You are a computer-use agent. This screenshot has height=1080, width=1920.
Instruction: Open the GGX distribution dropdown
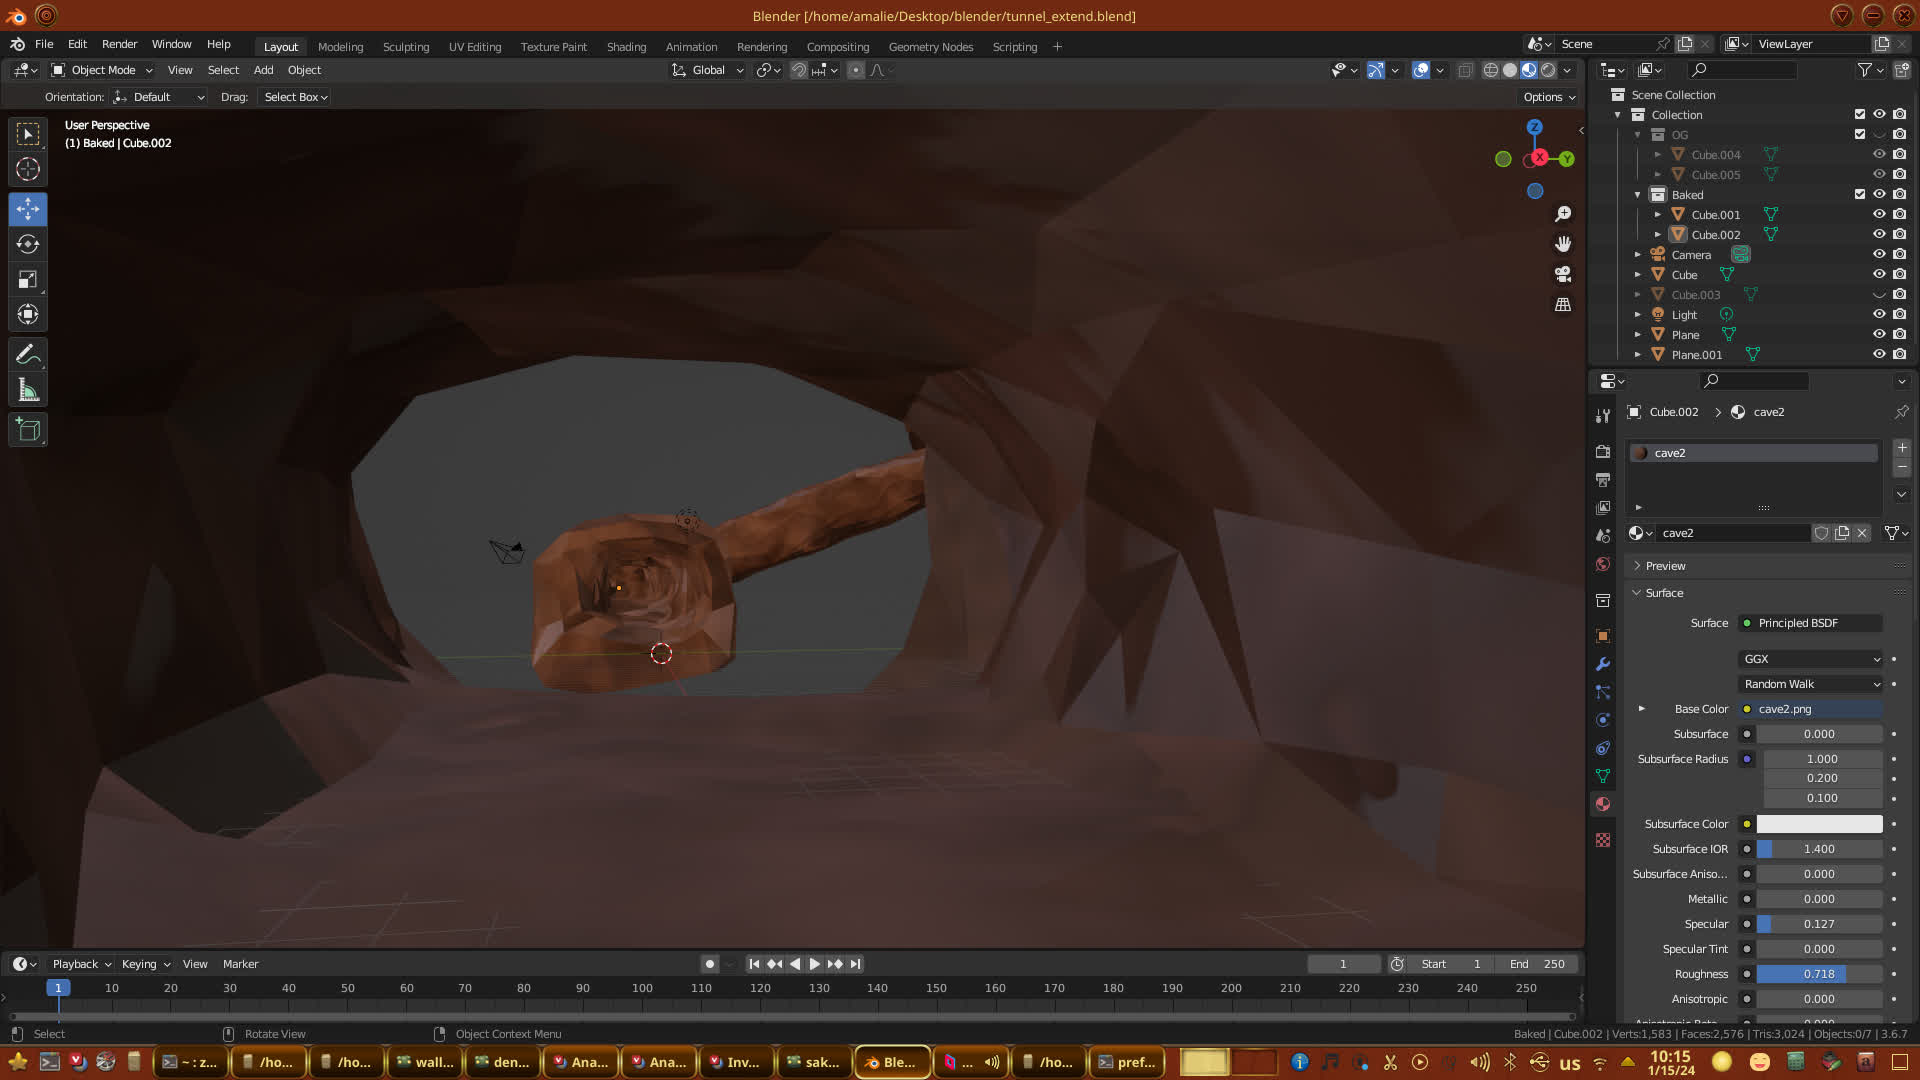pyautogui.click(x=1811, y=659)
